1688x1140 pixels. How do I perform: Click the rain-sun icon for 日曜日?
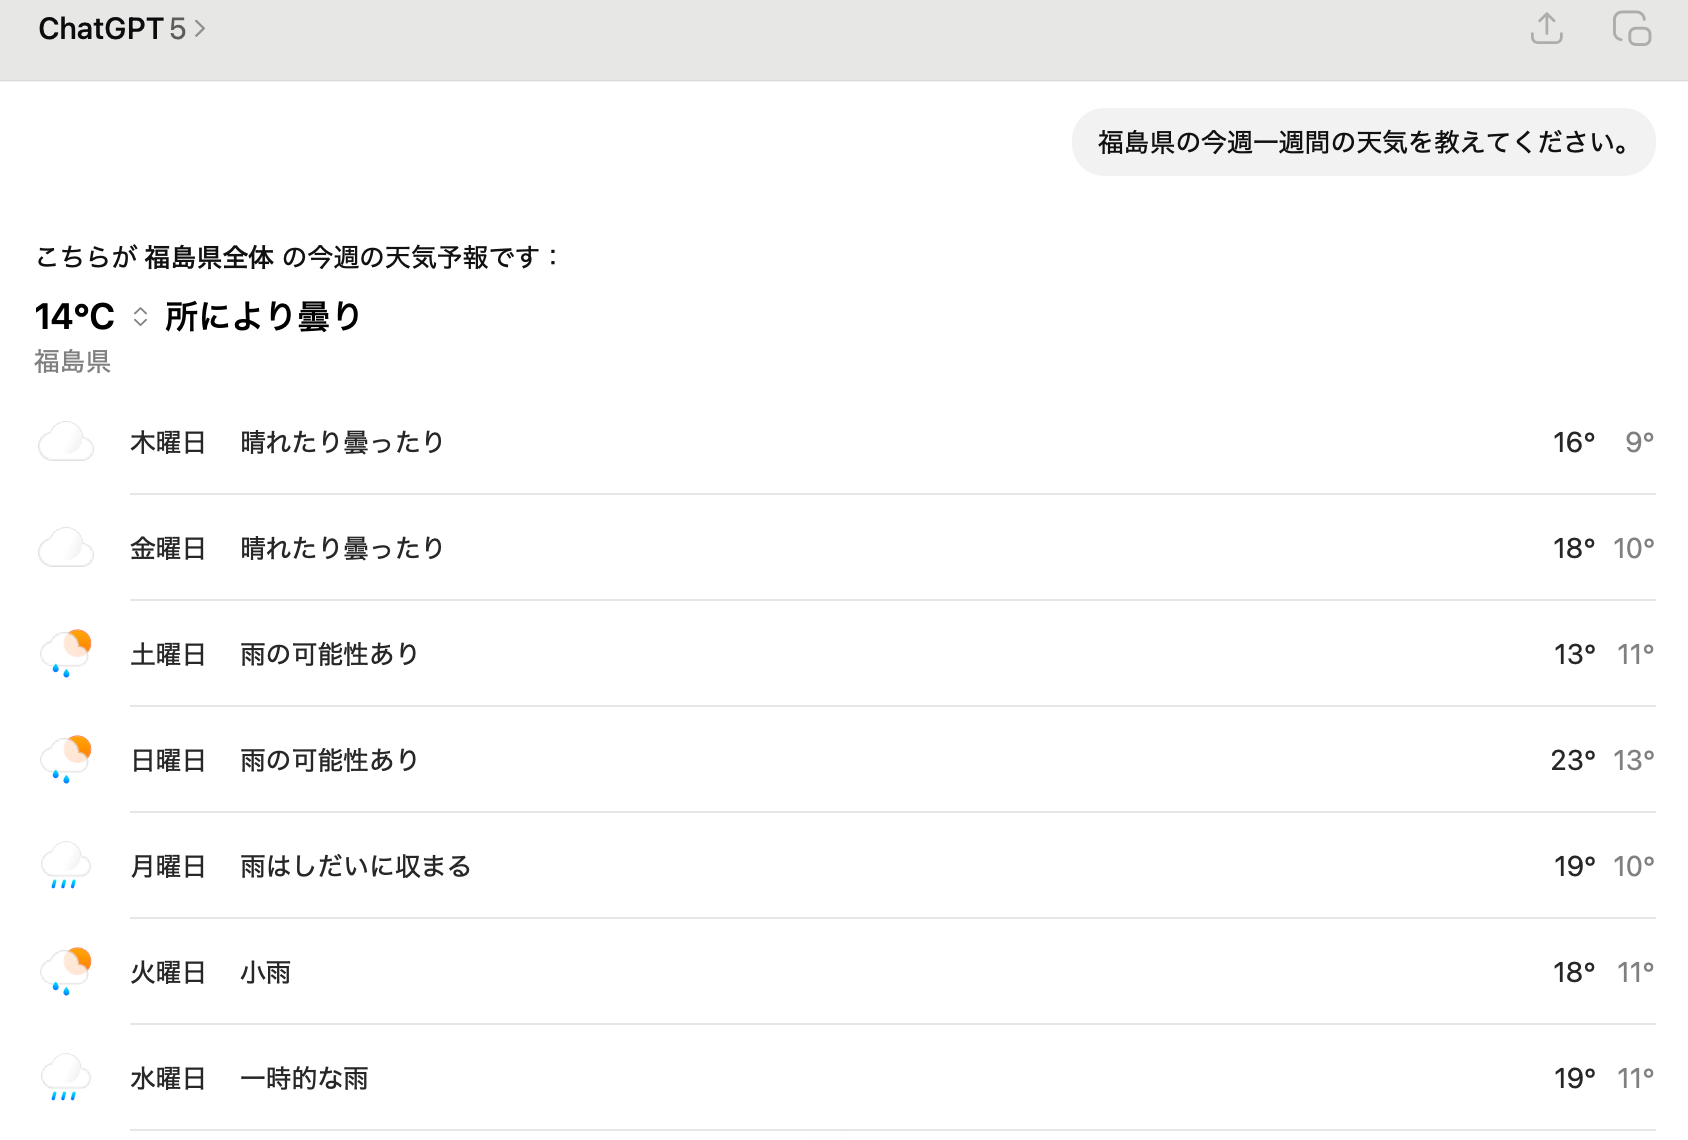(x=66, y=760)
